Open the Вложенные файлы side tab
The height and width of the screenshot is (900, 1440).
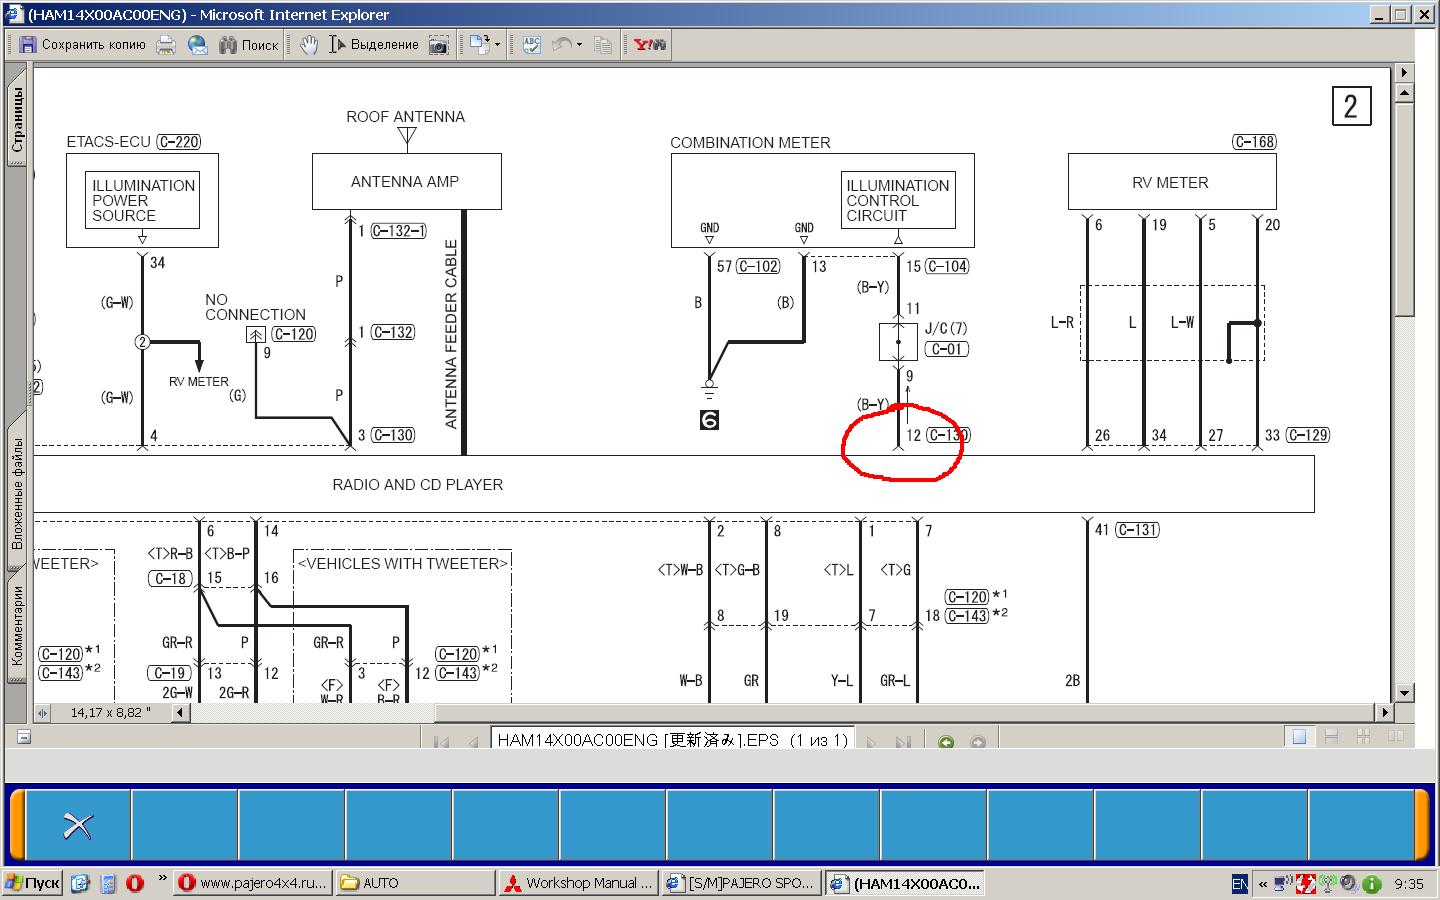(x=16, y=494)
